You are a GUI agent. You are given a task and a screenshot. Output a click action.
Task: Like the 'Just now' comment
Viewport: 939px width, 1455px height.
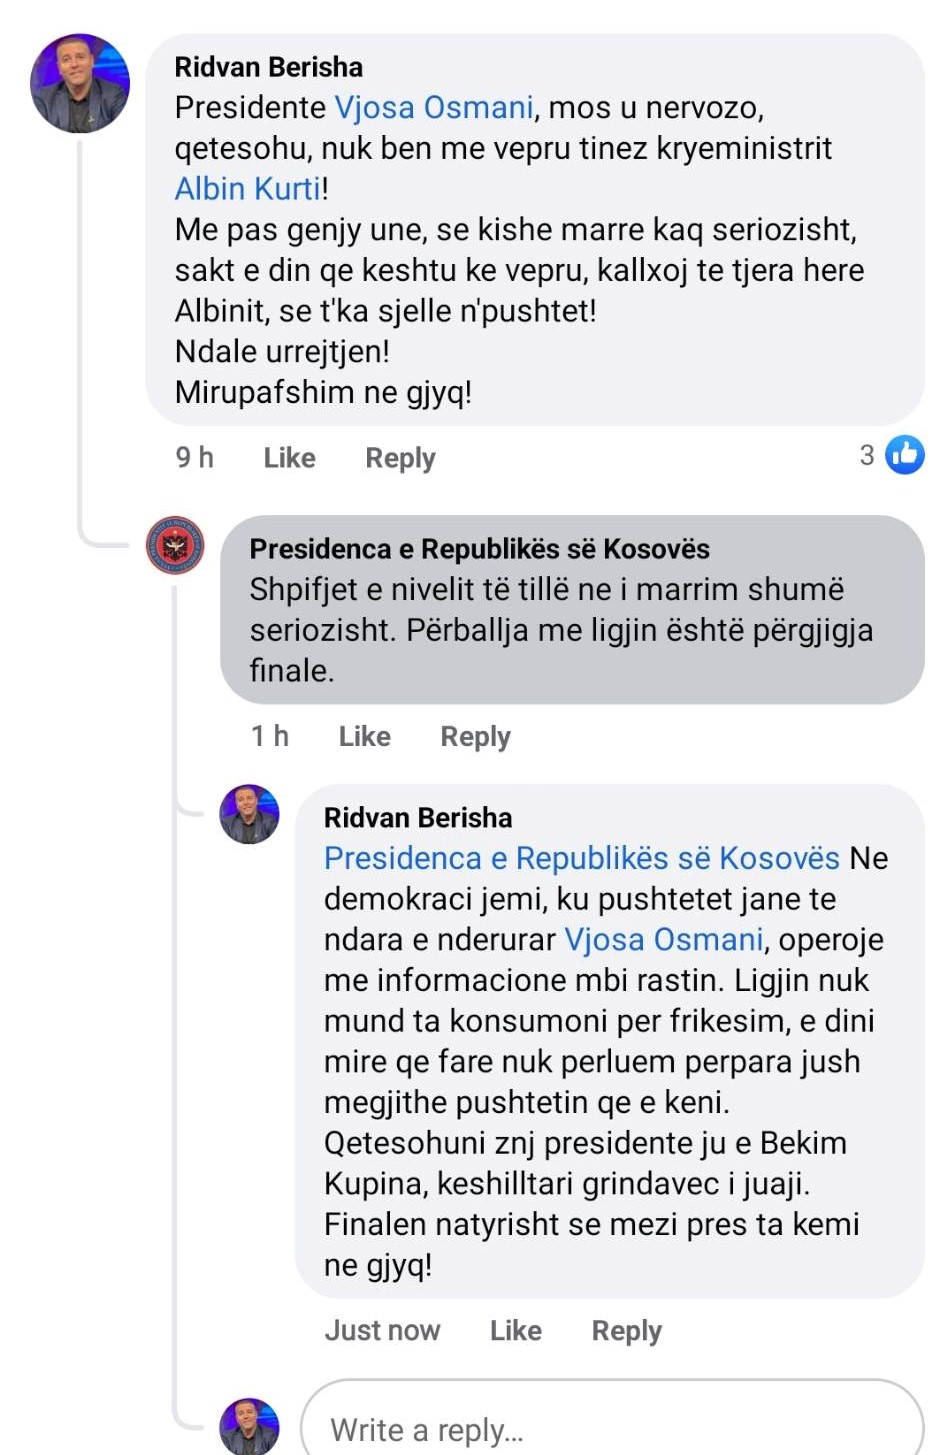click(515, 1331)
